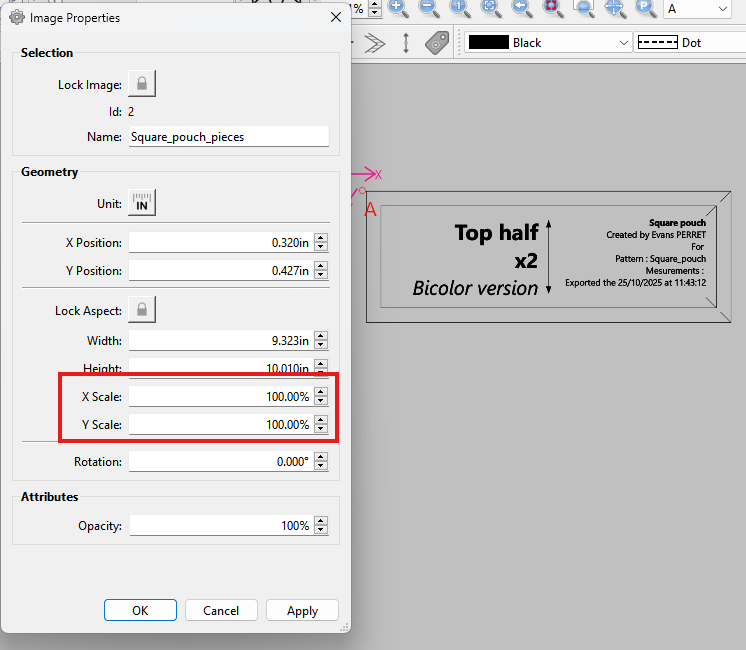Screen dimensions: 746x650
Task: Toggle the Lock Image padlock button
Action: (142, 84)
